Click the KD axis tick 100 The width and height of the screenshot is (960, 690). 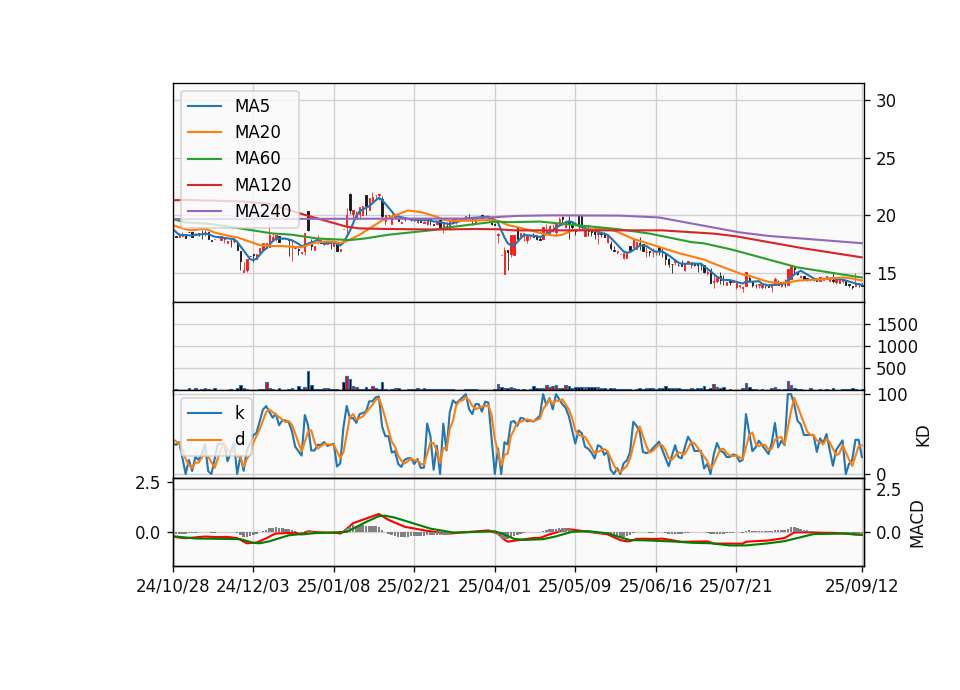(892, 395)
